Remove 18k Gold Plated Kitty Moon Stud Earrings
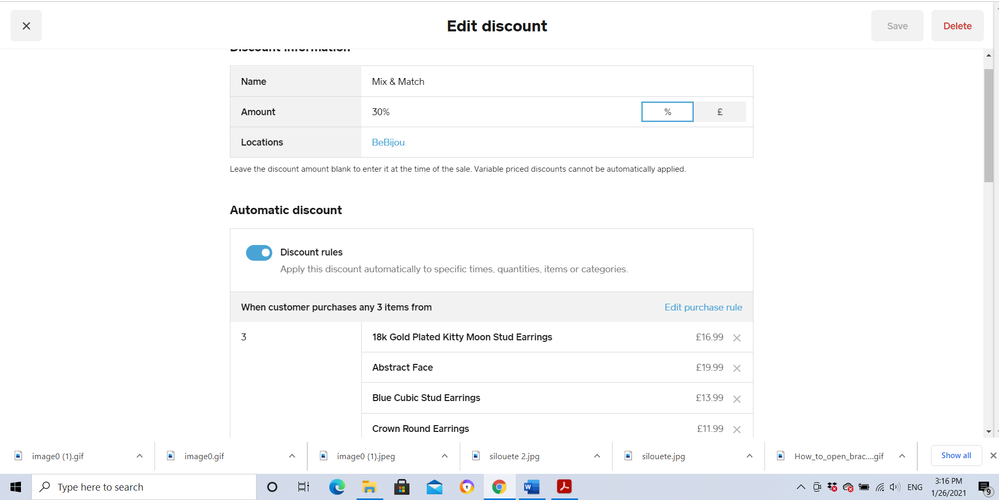 tap(737, 338)
